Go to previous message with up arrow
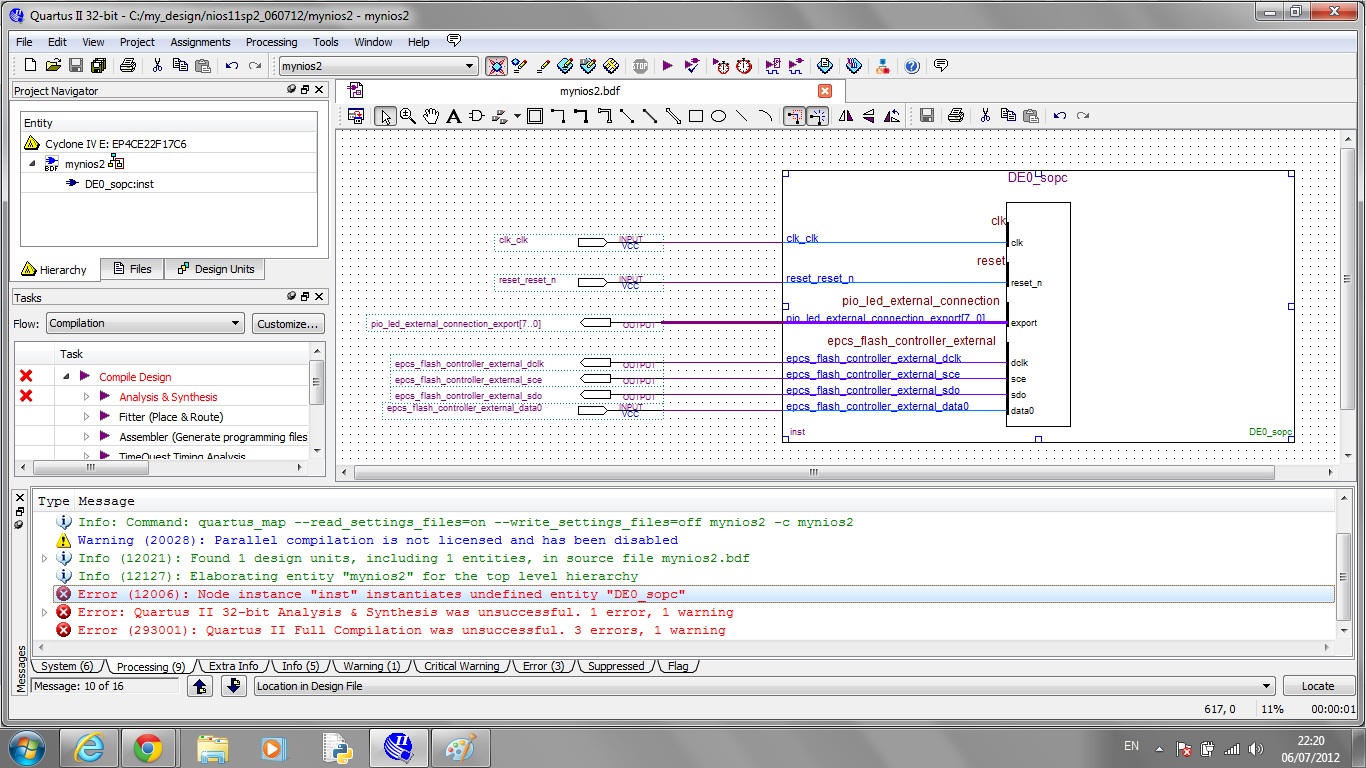This screenshot has height=768, width=1366. (x=200, y=686)
